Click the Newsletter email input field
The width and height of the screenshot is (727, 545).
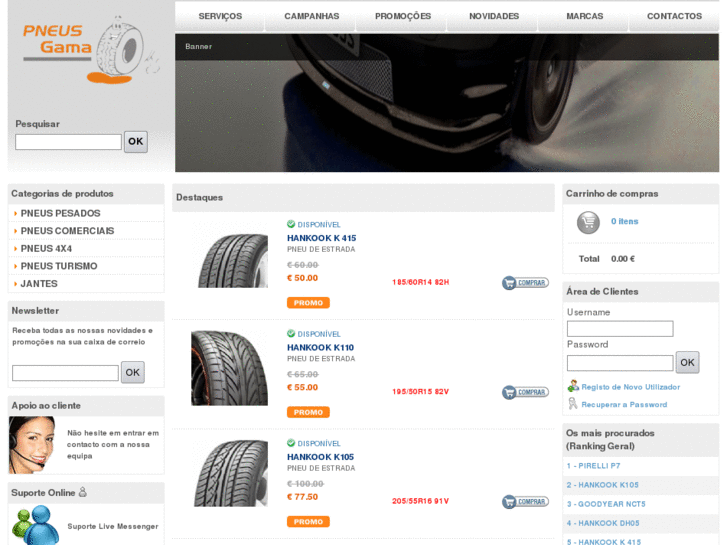65,373
